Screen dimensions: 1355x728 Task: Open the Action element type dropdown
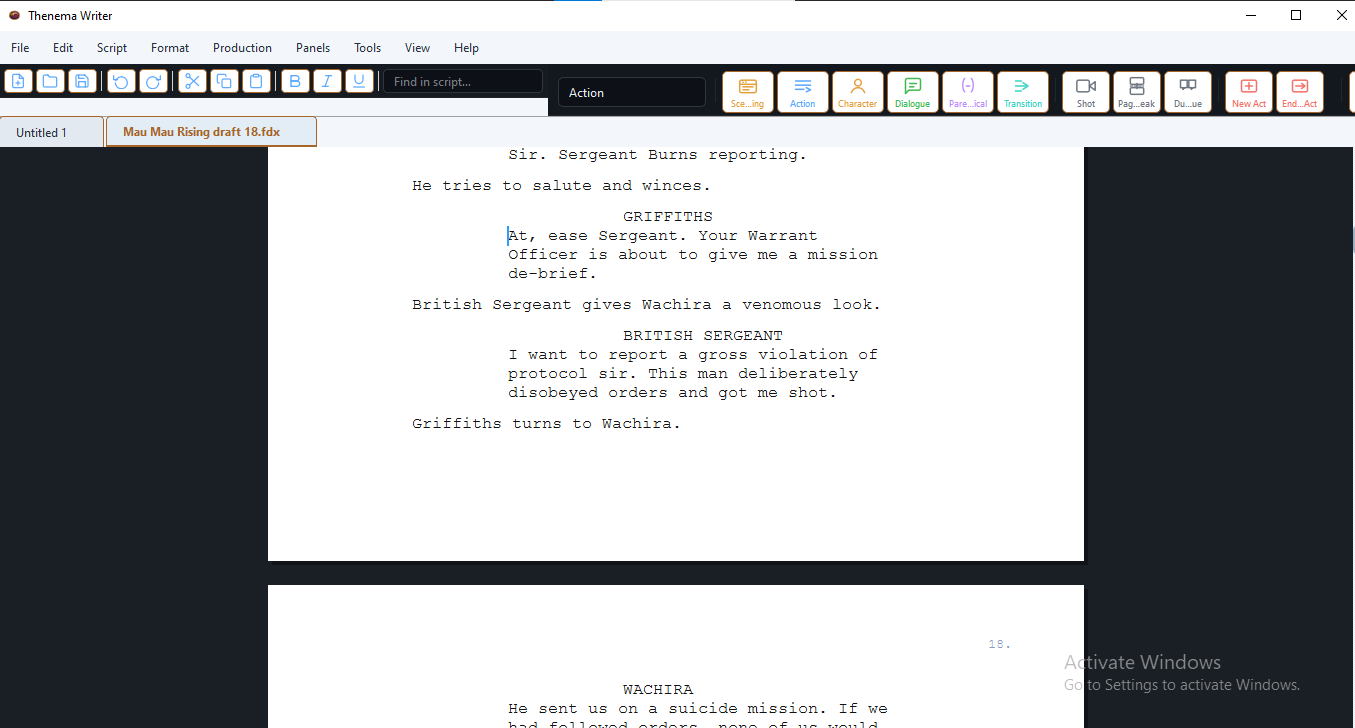tap(632, 93)
